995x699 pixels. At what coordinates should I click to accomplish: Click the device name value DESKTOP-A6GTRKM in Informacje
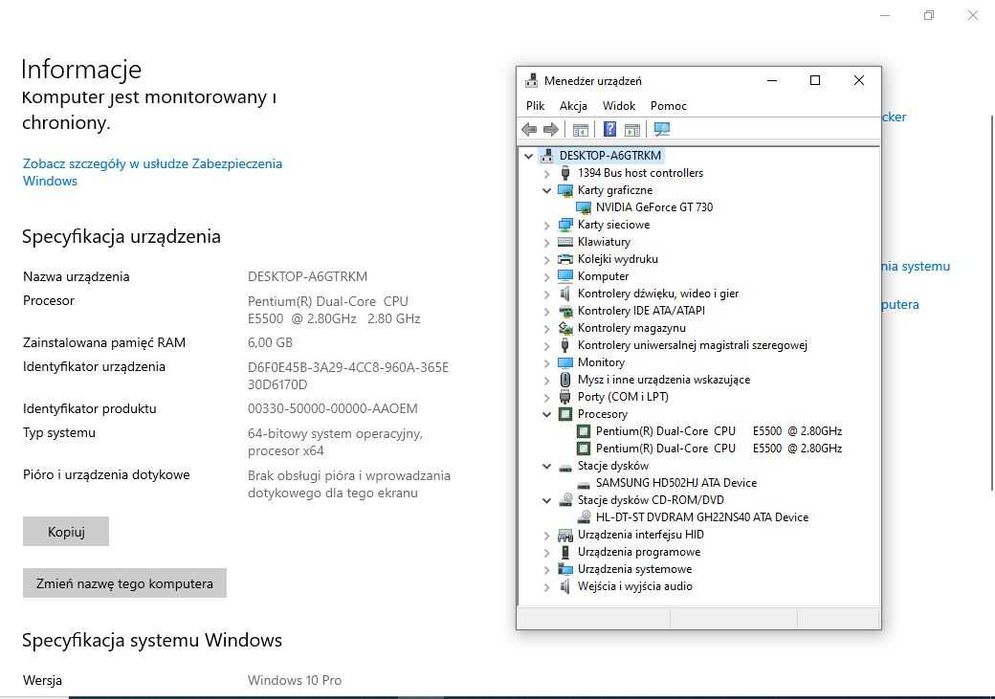click(307, 277)
